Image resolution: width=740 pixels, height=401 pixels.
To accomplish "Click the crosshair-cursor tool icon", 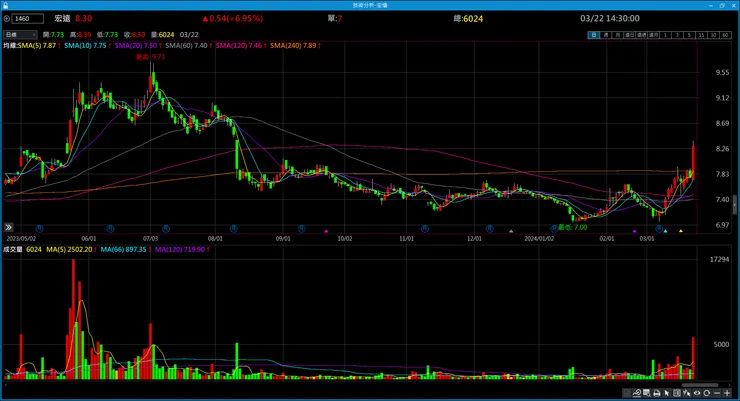I will (x=687, y=393).
